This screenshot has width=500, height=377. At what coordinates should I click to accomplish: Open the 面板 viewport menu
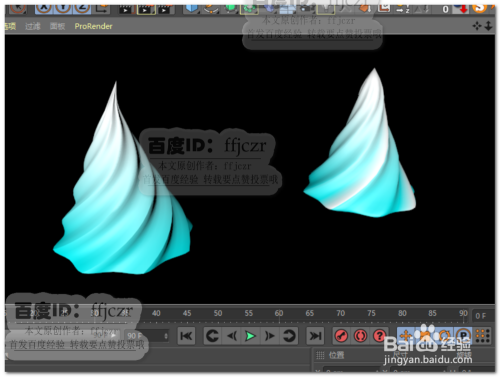click(x=57, y=26)
